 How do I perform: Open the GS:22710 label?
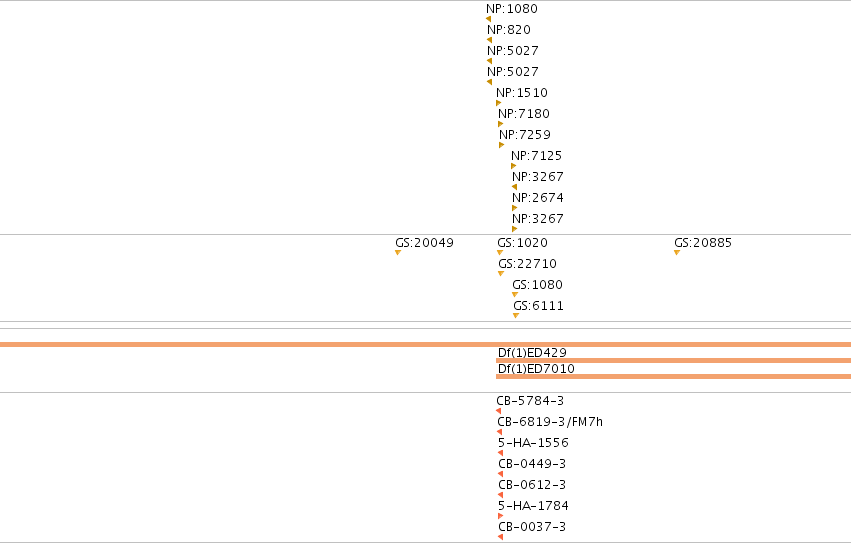tap(528, 264)
